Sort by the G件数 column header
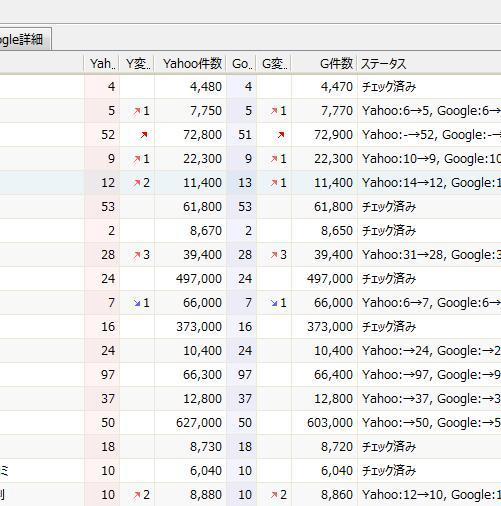501x506 pixels. coord(324,63)
